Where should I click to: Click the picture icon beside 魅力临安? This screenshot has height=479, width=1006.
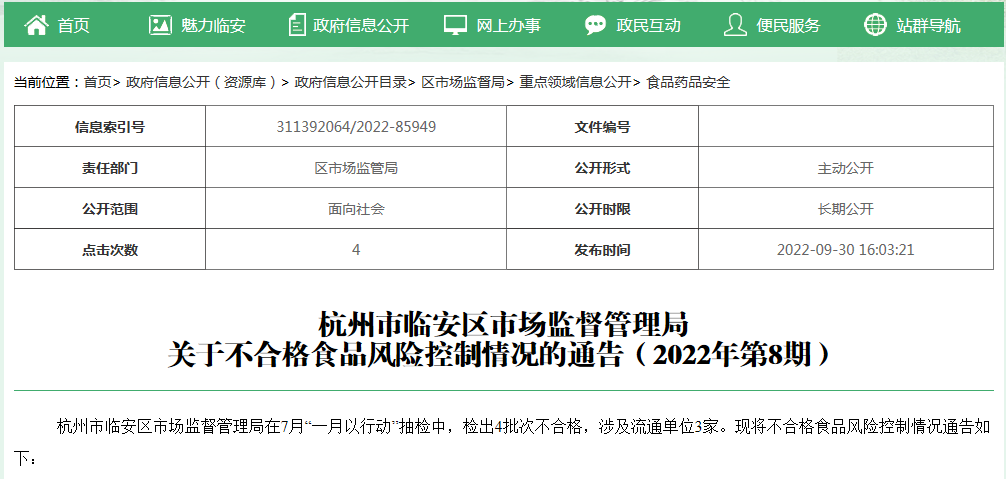pyautogui.click(x=160, y=25)
